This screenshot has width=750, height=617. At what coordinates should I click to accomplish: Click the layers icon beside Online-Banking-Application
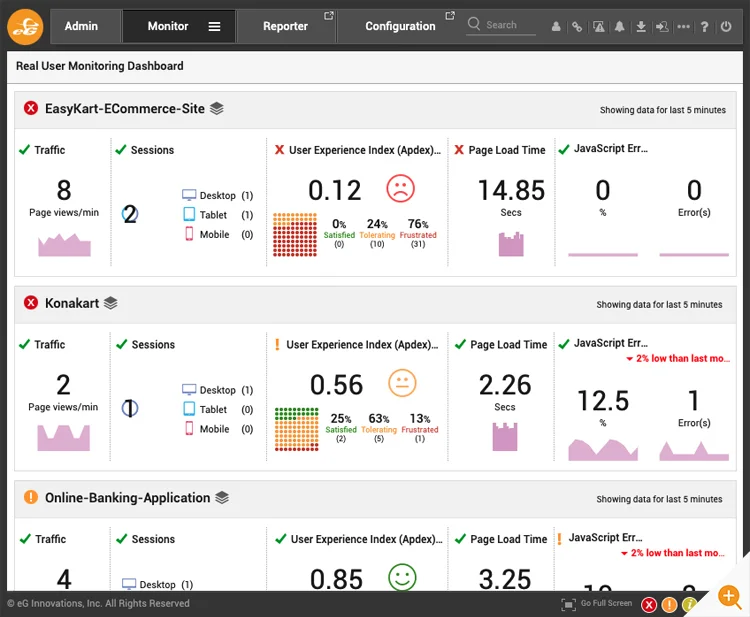[221, 497]
